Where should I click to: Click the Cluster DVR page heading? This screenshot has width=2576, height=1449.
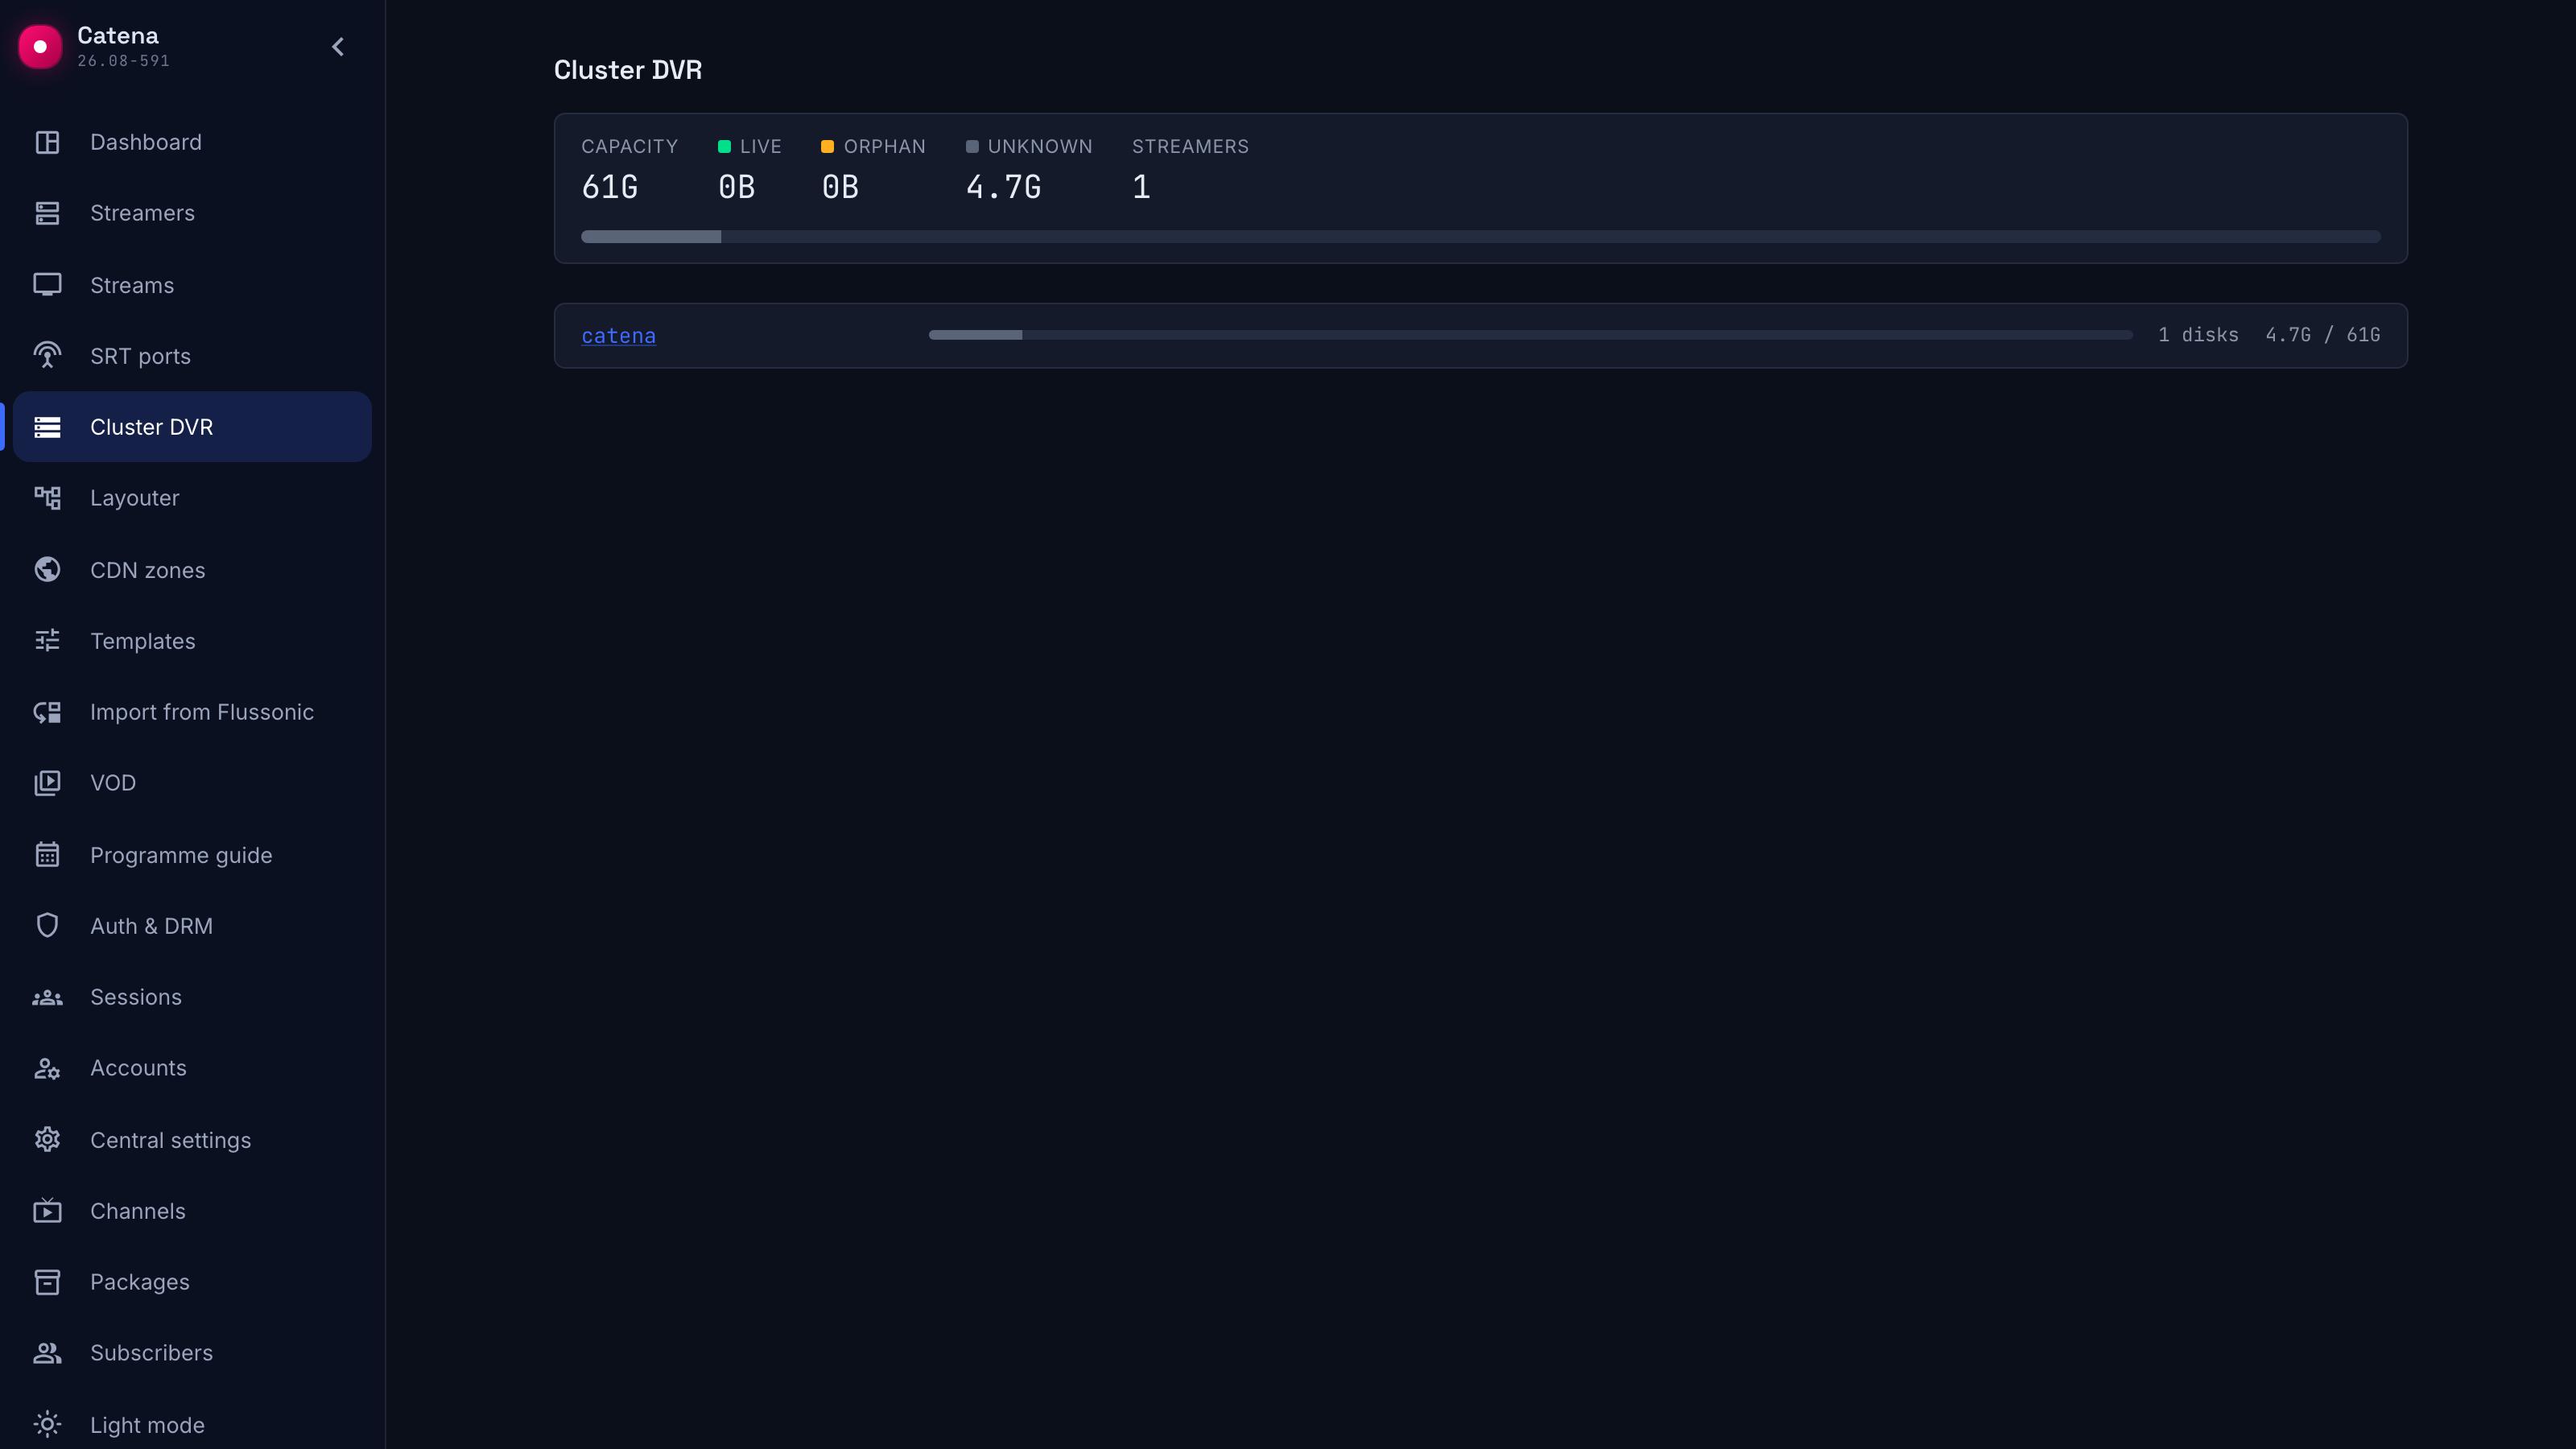tap(628, 70)
